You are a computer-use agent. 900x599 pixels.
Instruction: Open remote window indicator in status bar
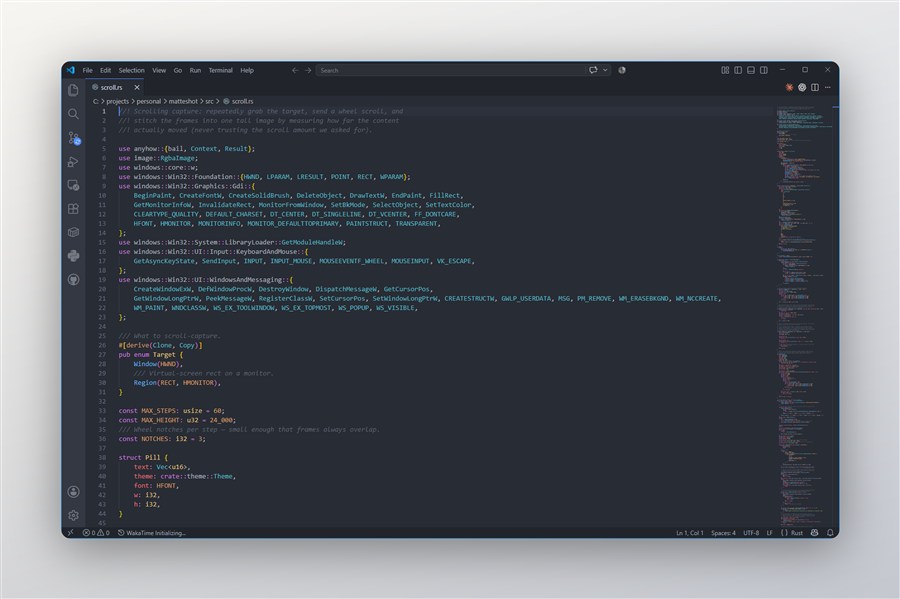pos(70,532)
